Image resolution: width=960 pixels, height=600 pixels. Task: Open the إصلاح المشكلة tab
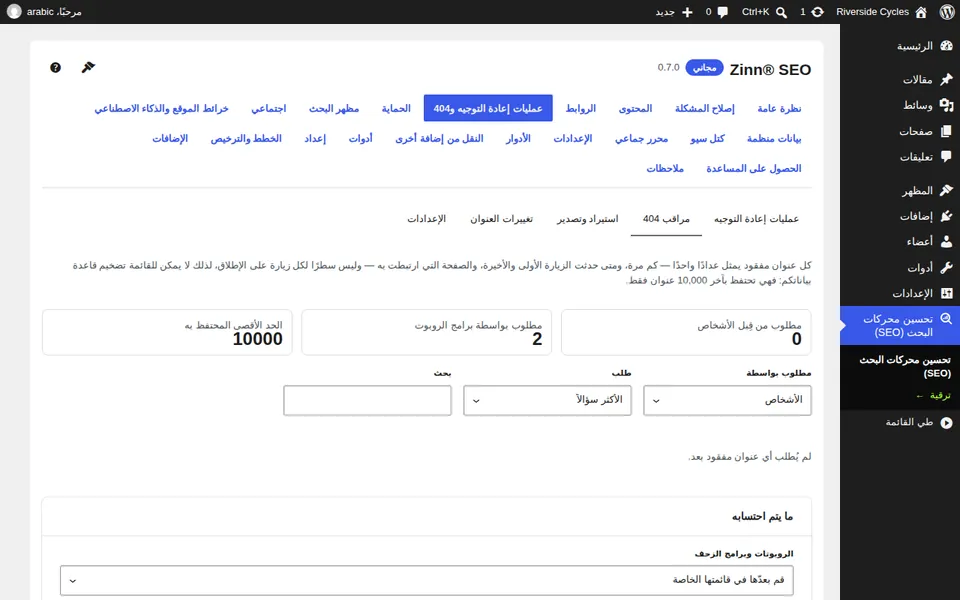pos(705,108)
